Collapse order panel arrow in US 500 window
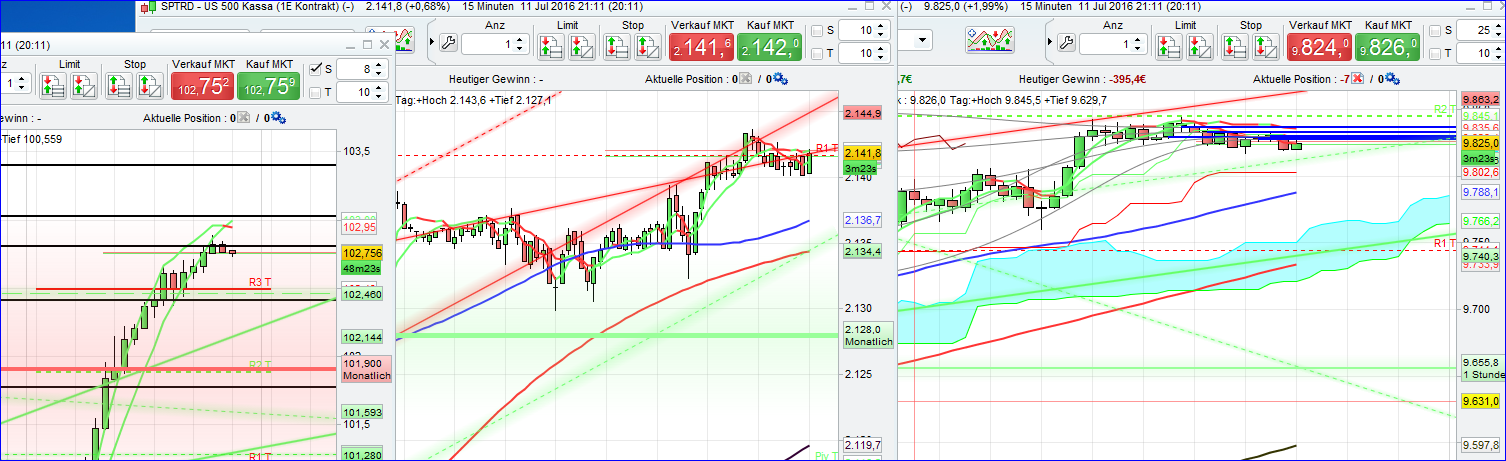 click(431, 43)
